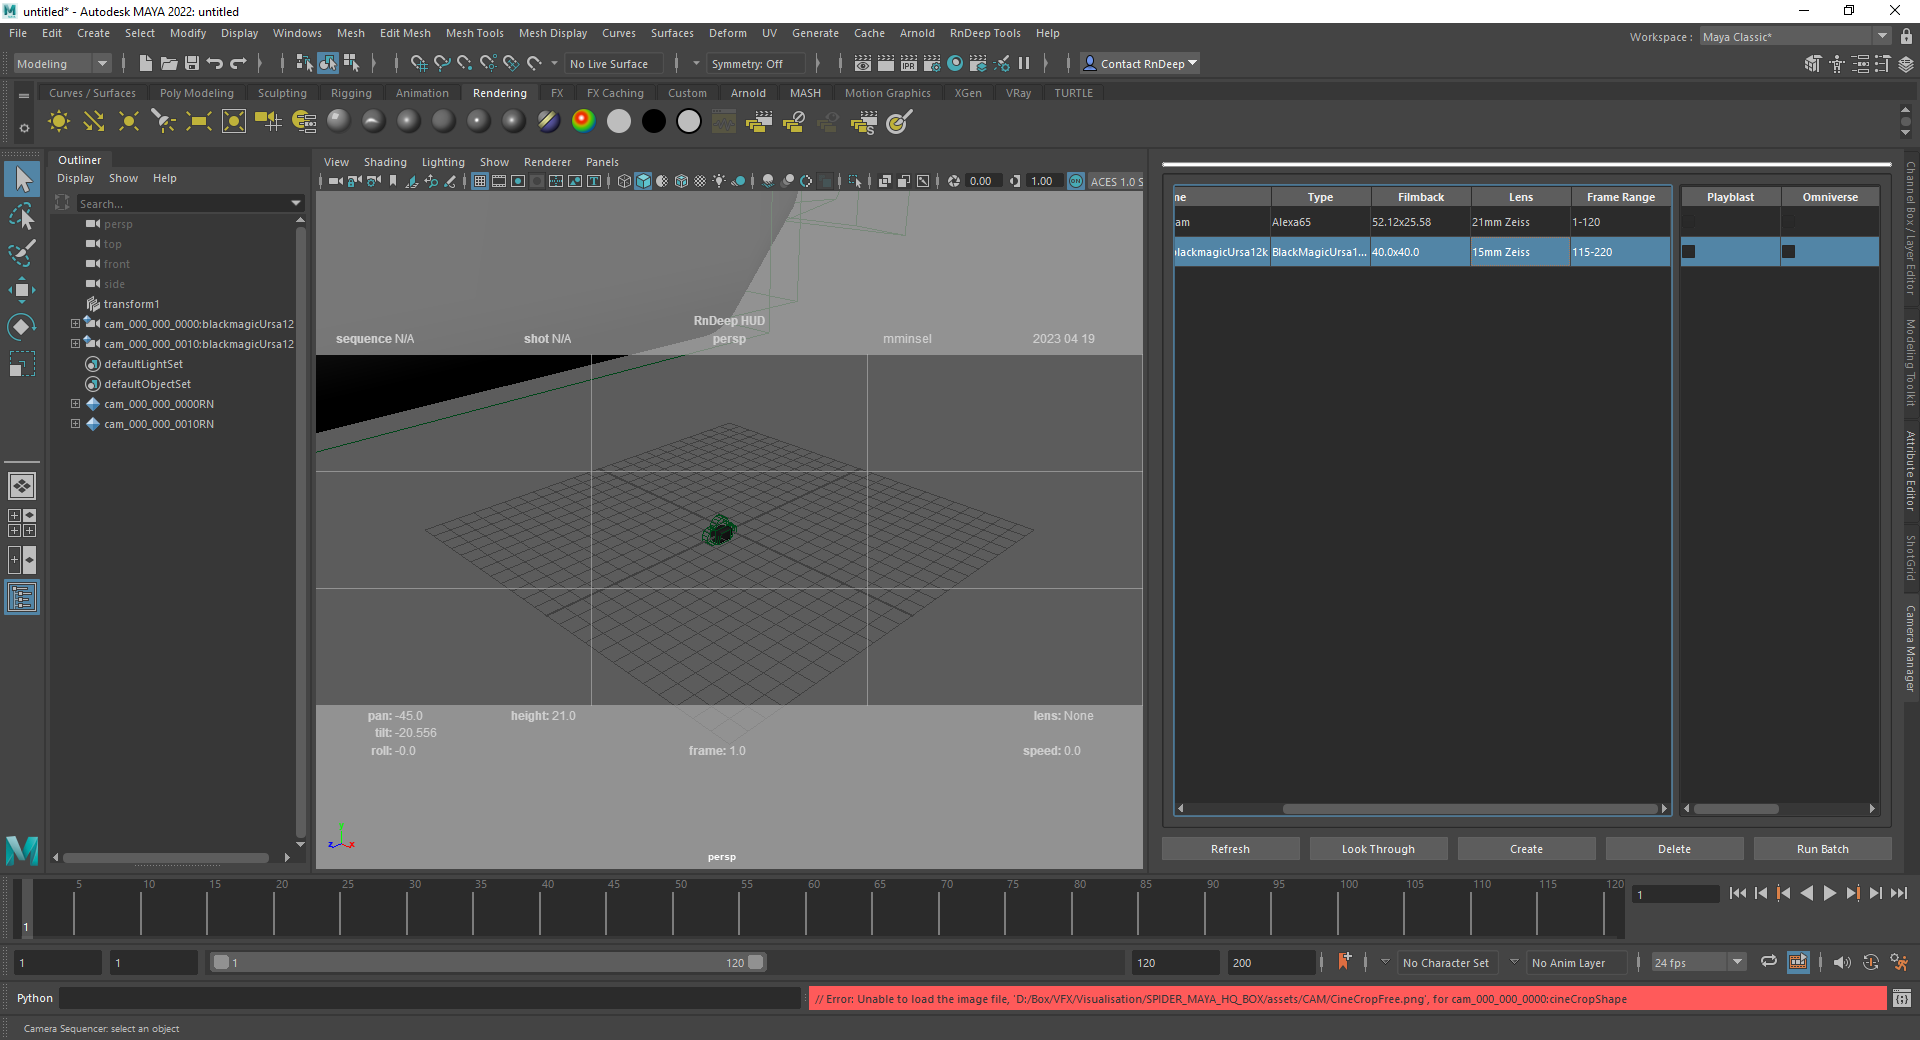Select the Move tool in the toolbox
The width and height of the screenshot is (1920, 1040).
pos(21,290)
